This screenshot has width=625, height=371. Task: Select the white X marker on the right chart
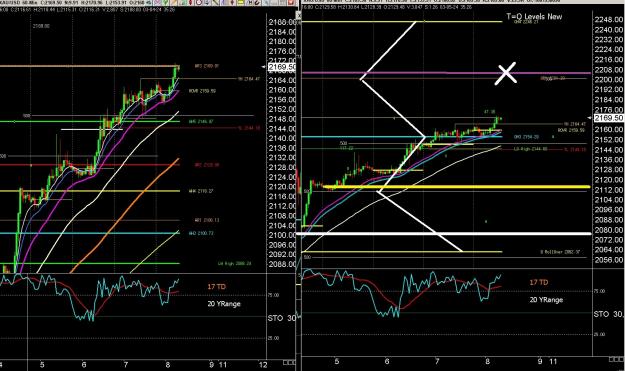tap(505, 73)
